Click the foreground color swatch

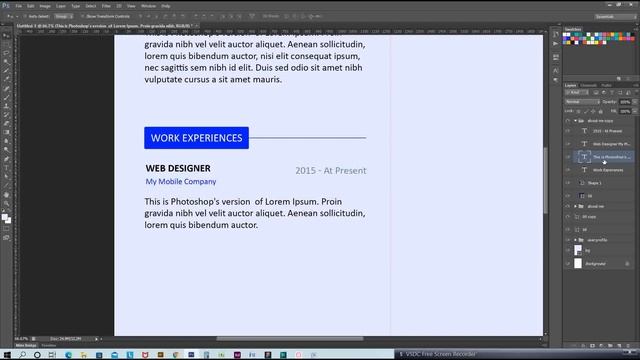coord(4,217)
